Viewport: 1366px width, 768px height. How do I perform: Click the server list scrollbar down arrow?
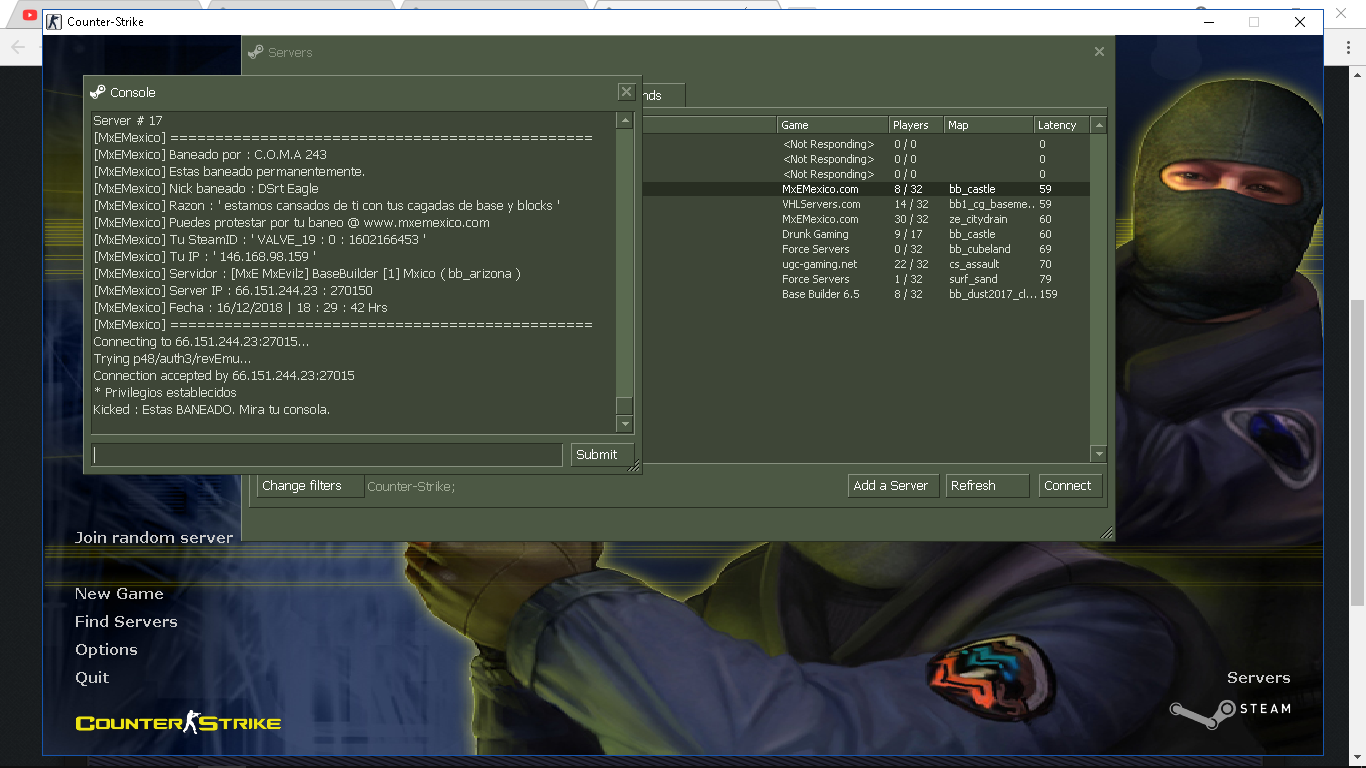coord(1099,454)
